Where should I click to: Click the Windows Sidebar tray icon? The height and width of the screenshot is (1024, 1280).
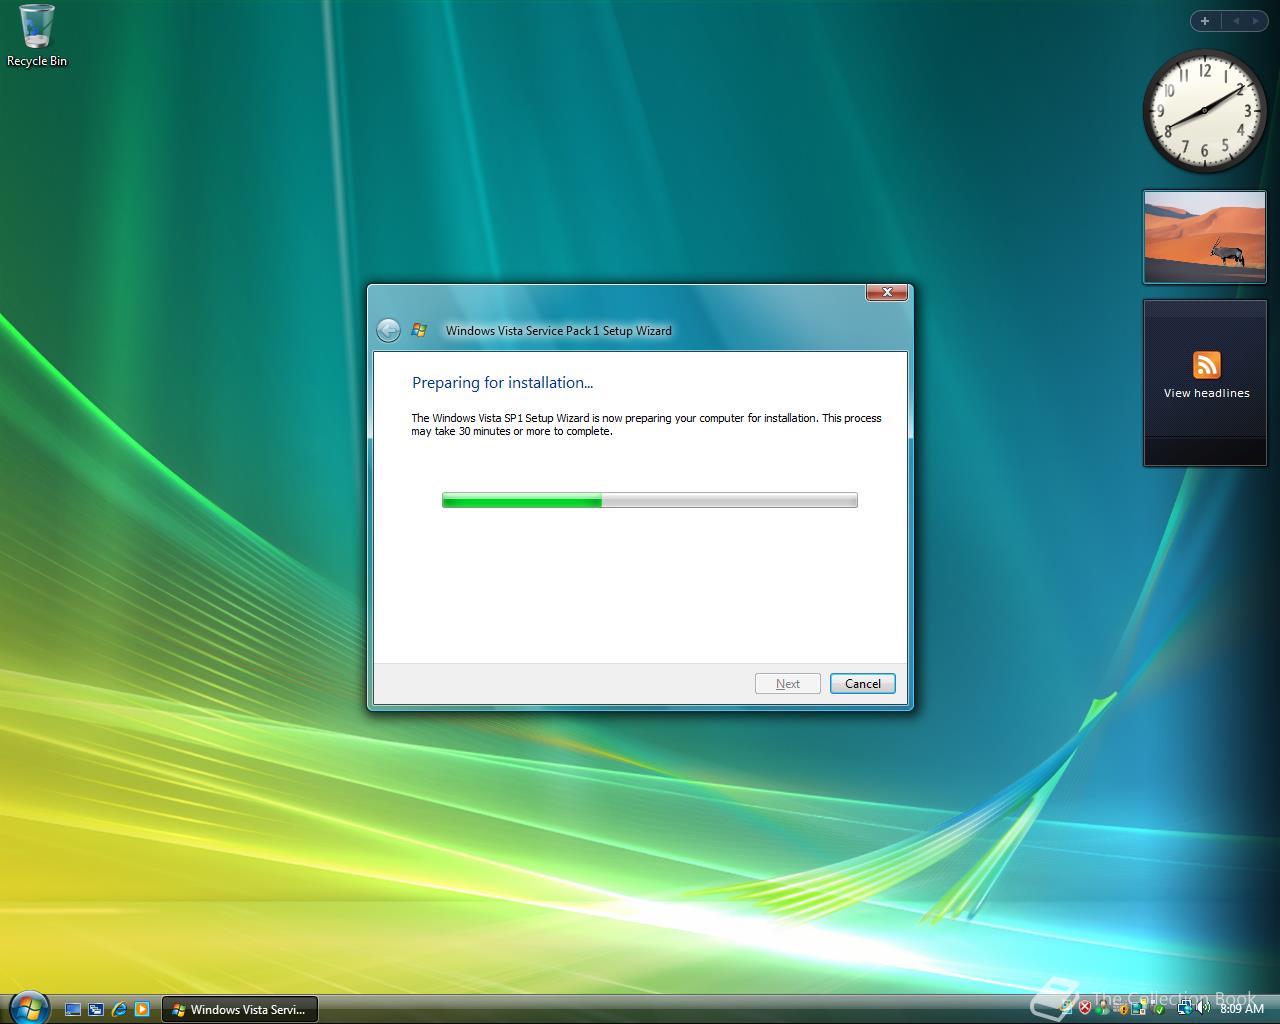1140,1008
